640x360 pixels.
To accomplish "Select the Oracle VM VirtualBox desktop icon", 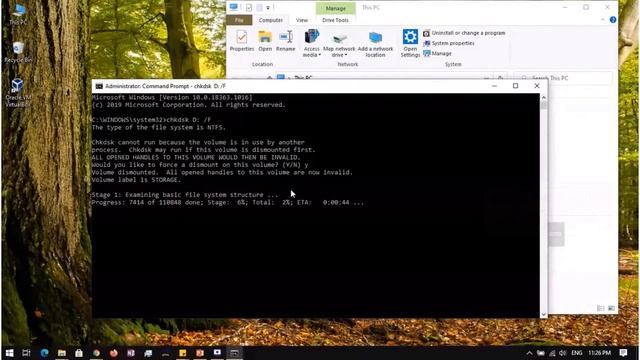I will pyautogui.click(x=18, y=93).
